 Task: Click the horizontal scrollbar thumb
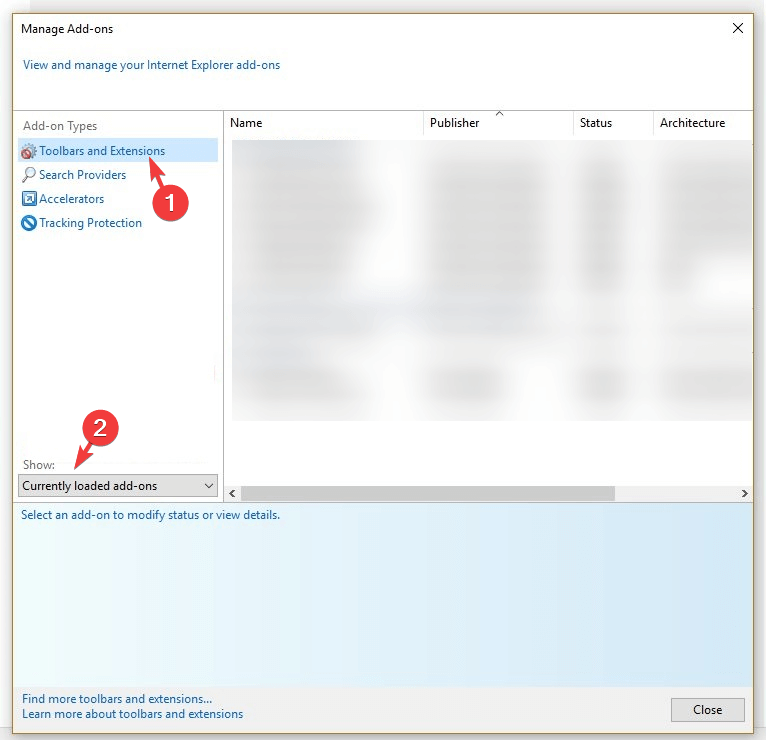(427, 494)
